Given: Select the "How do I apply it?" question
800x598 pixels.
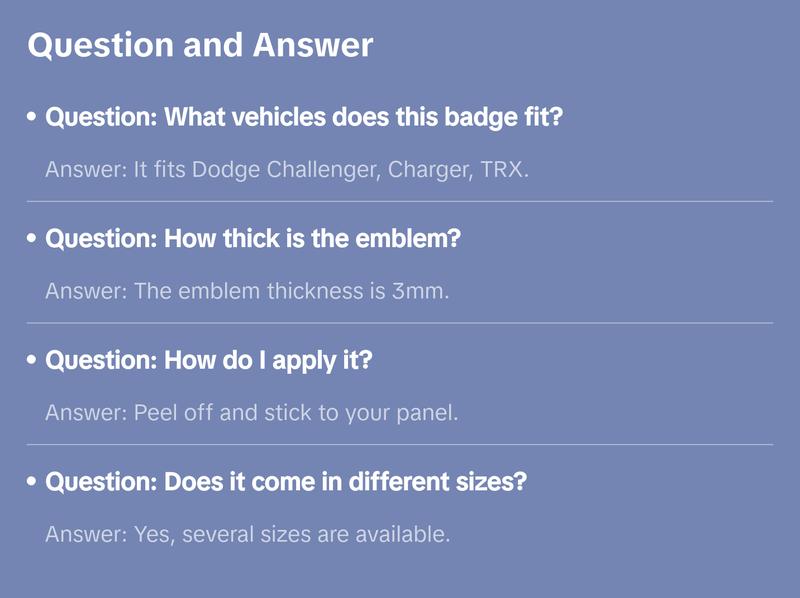Looking at the screenshot, I should [208, 360].
